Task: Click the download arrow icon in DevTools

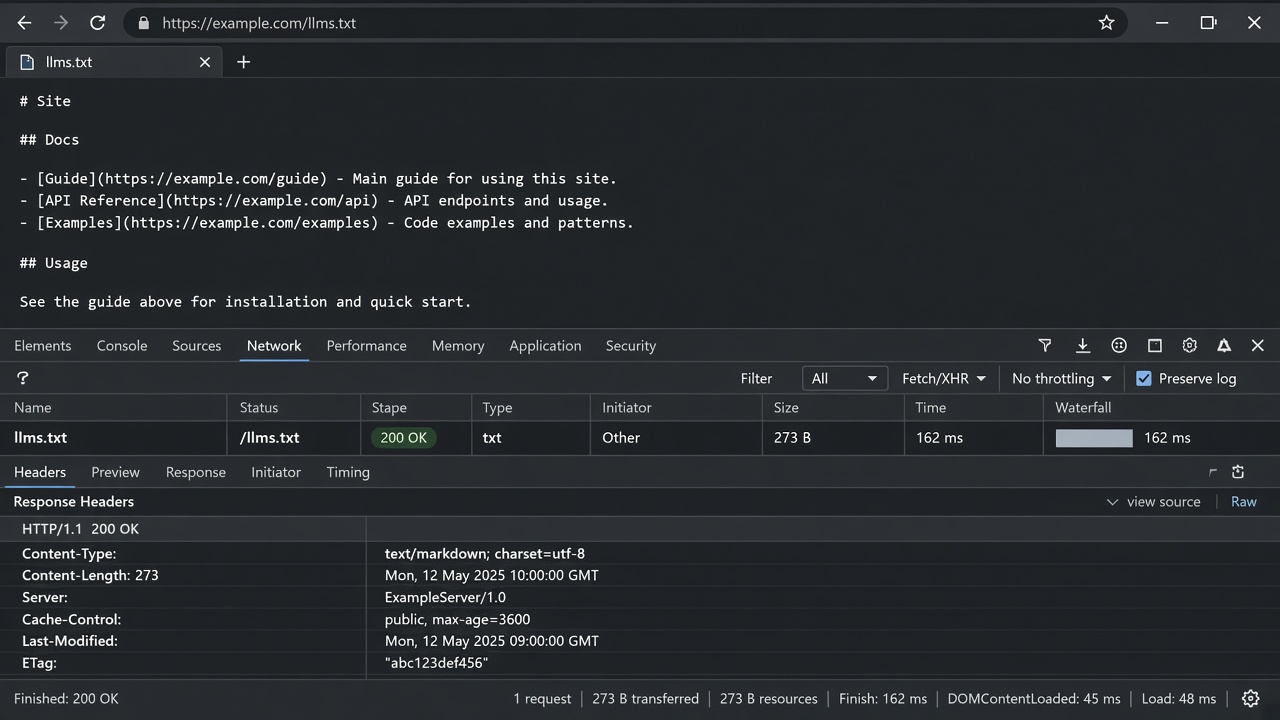Action: tap(1082, 345)
